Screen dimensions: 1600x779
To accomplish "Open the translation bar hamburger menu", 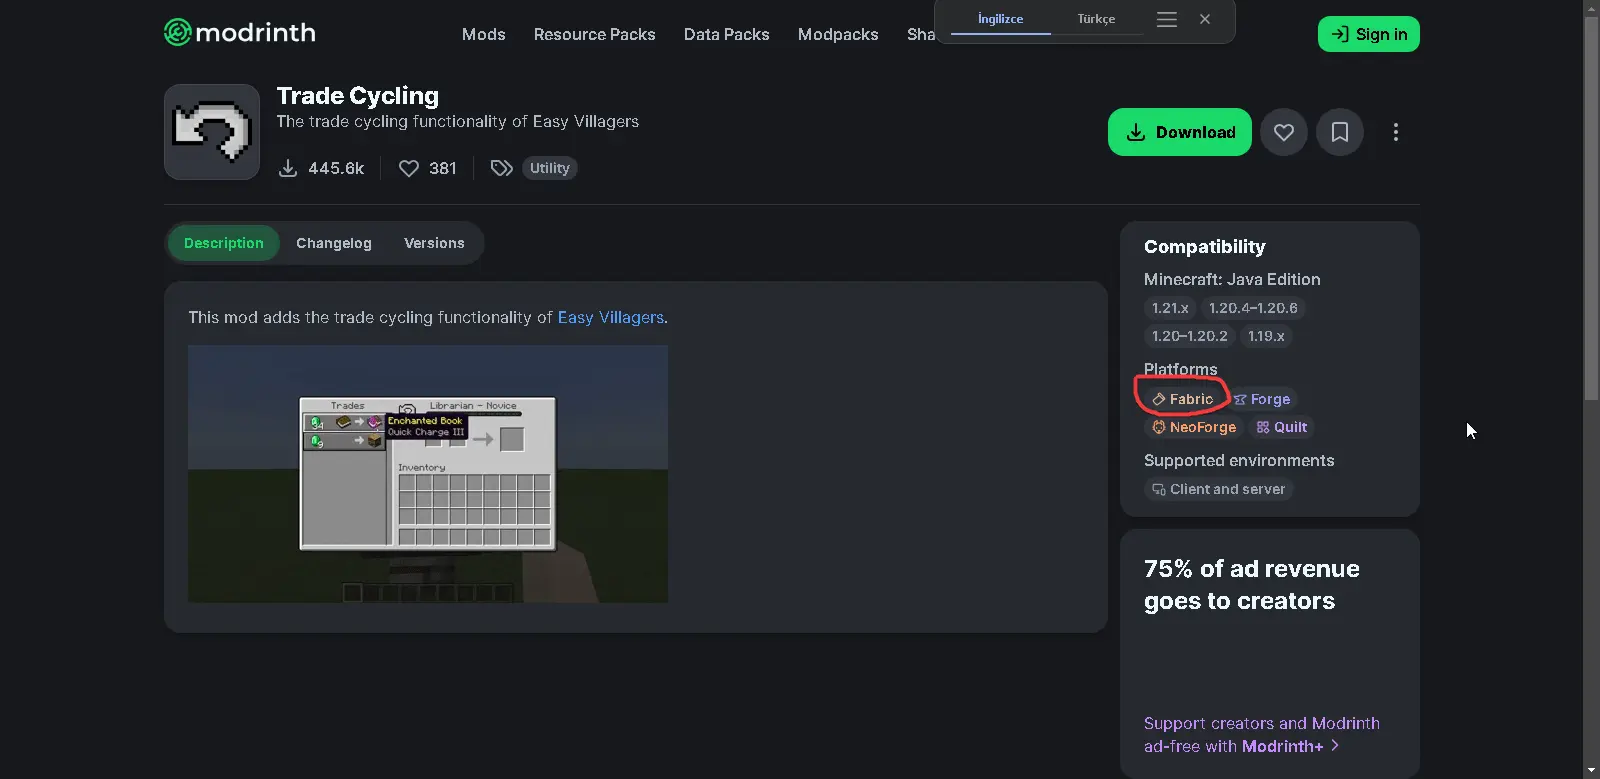I will 1167,19.
